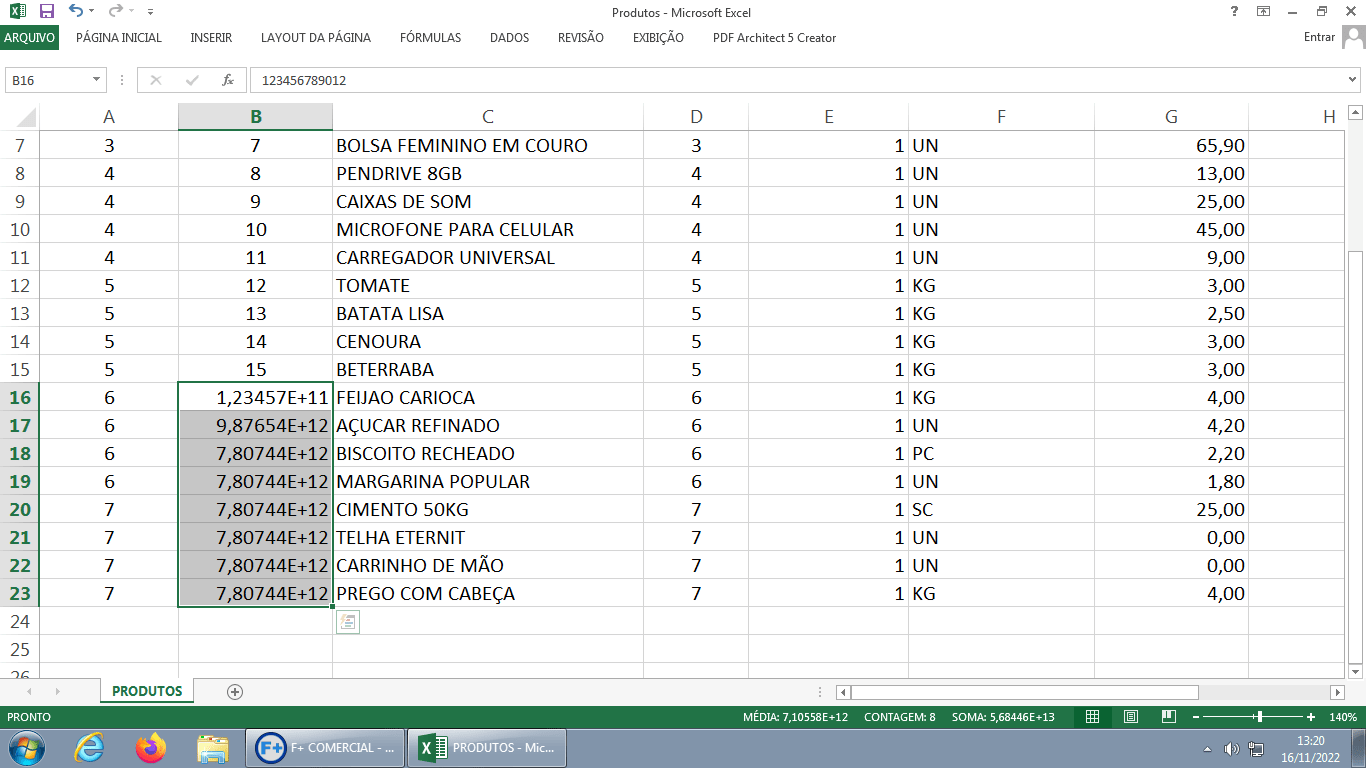The width and height of the screenshot is (1366, 768).
Task: Switch to Normal view in status bar
Action: (1092, 717)
